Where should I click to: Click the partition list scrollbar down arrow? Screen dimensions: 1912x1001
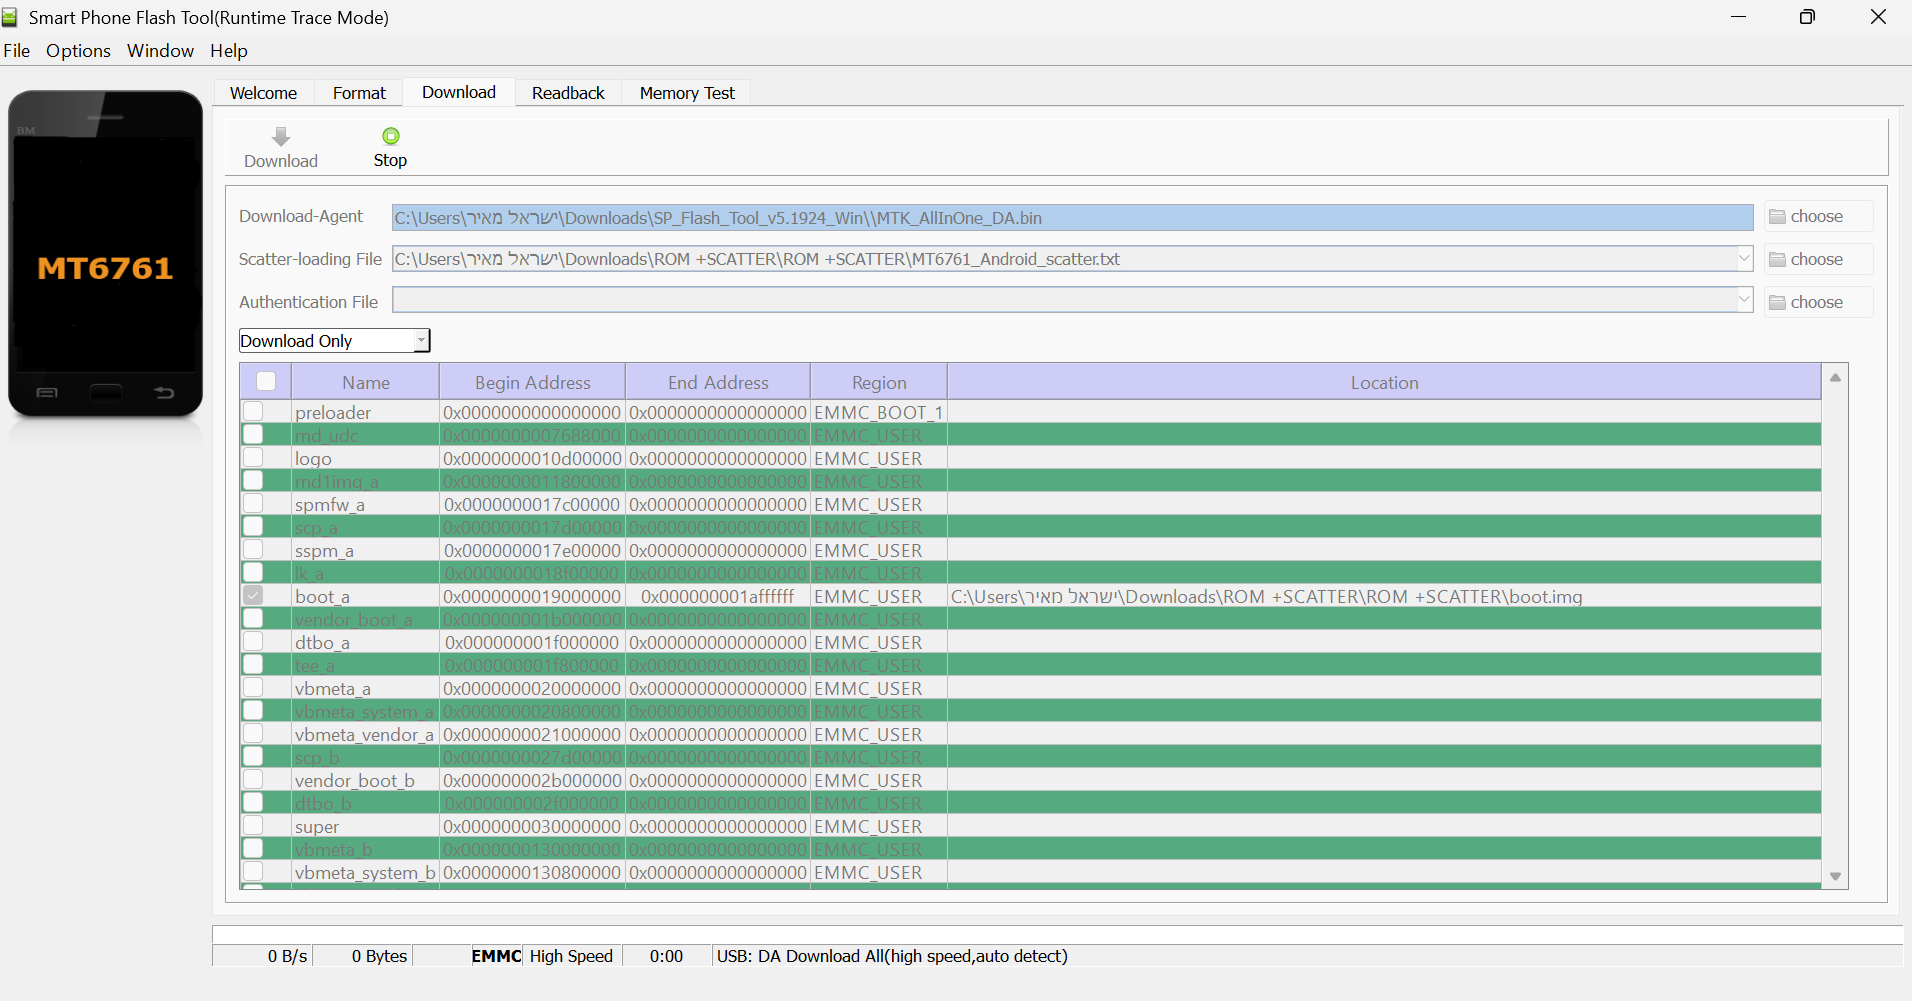1835,876
